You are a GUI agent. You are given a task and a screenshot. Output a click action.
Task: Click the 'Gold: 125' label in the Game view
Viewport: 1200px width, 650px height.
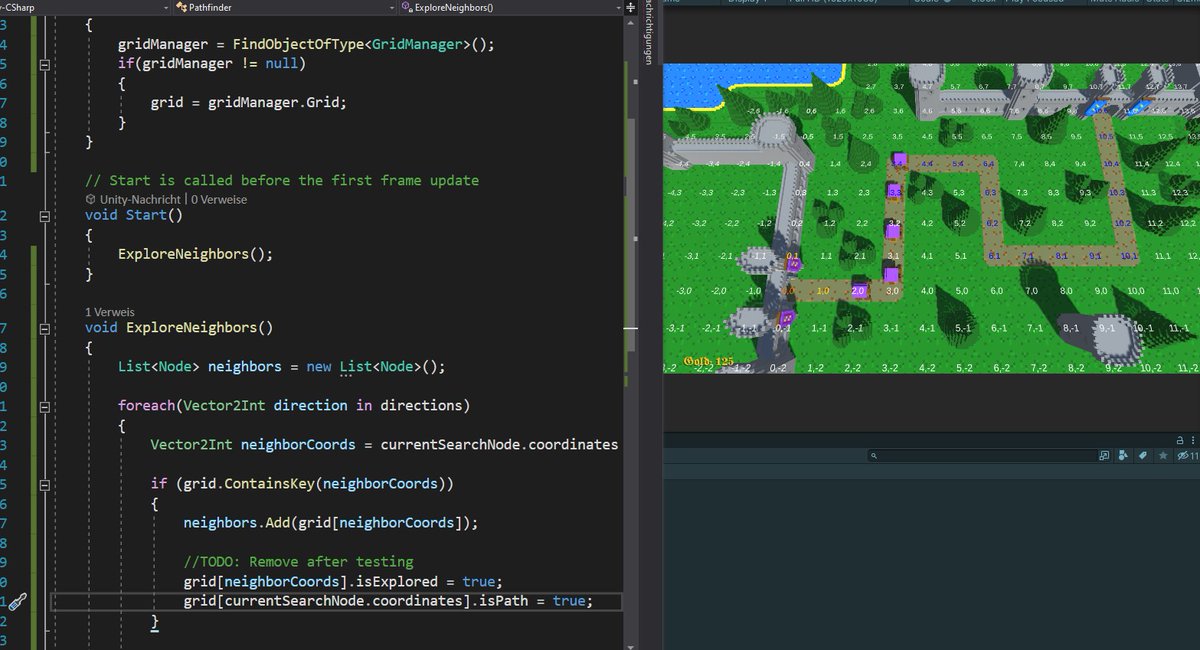[709, 360]
